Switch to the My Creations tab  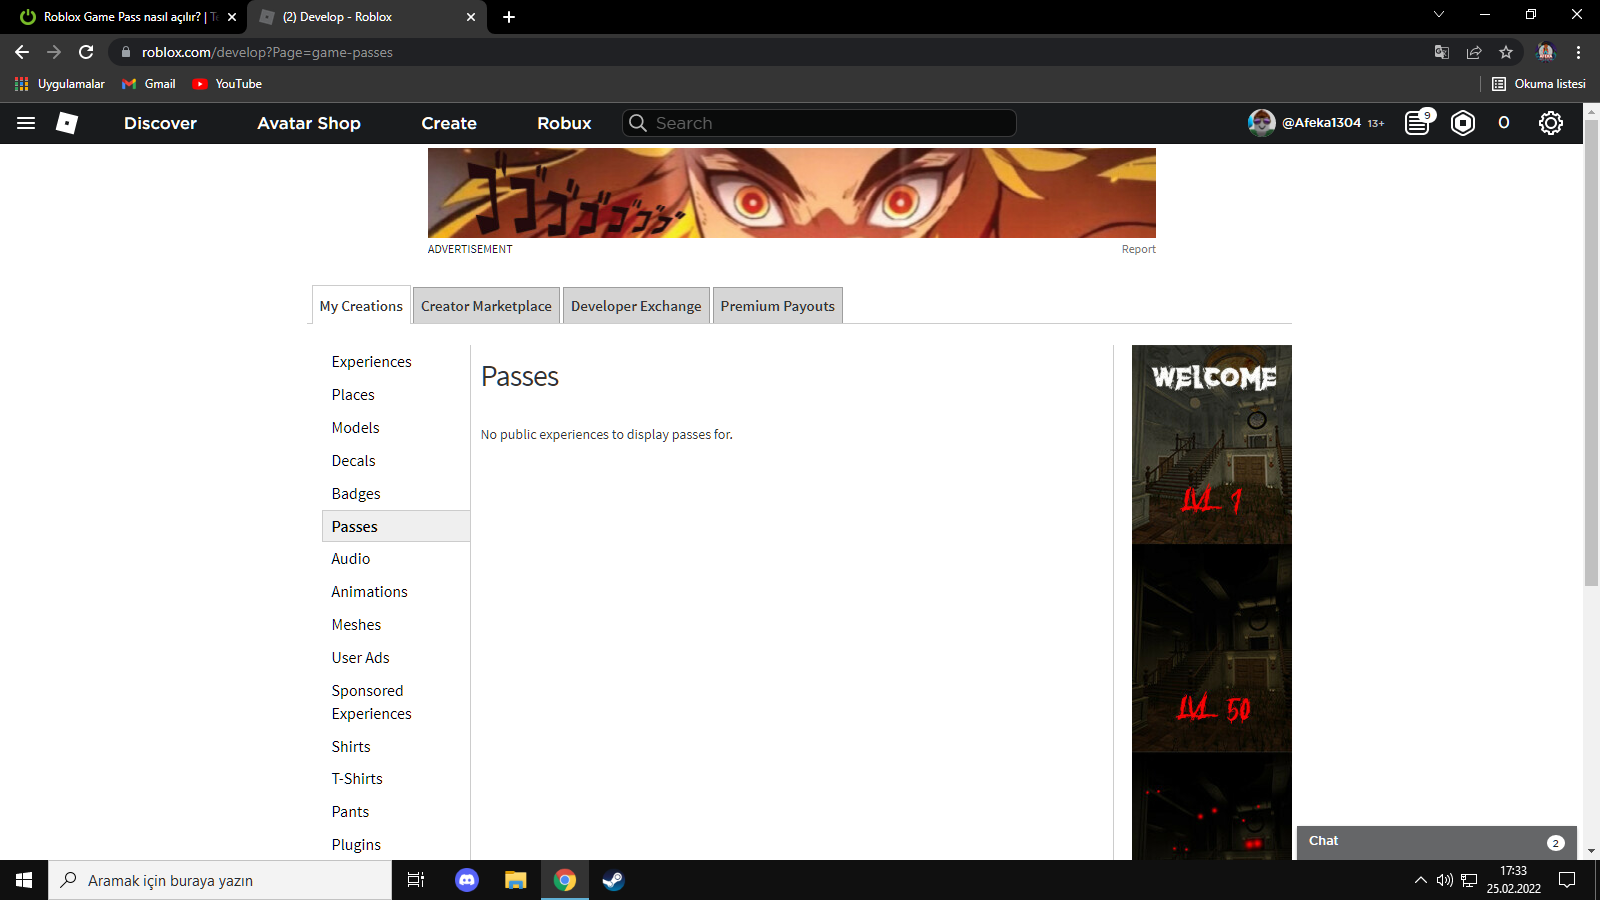point(361,306)
